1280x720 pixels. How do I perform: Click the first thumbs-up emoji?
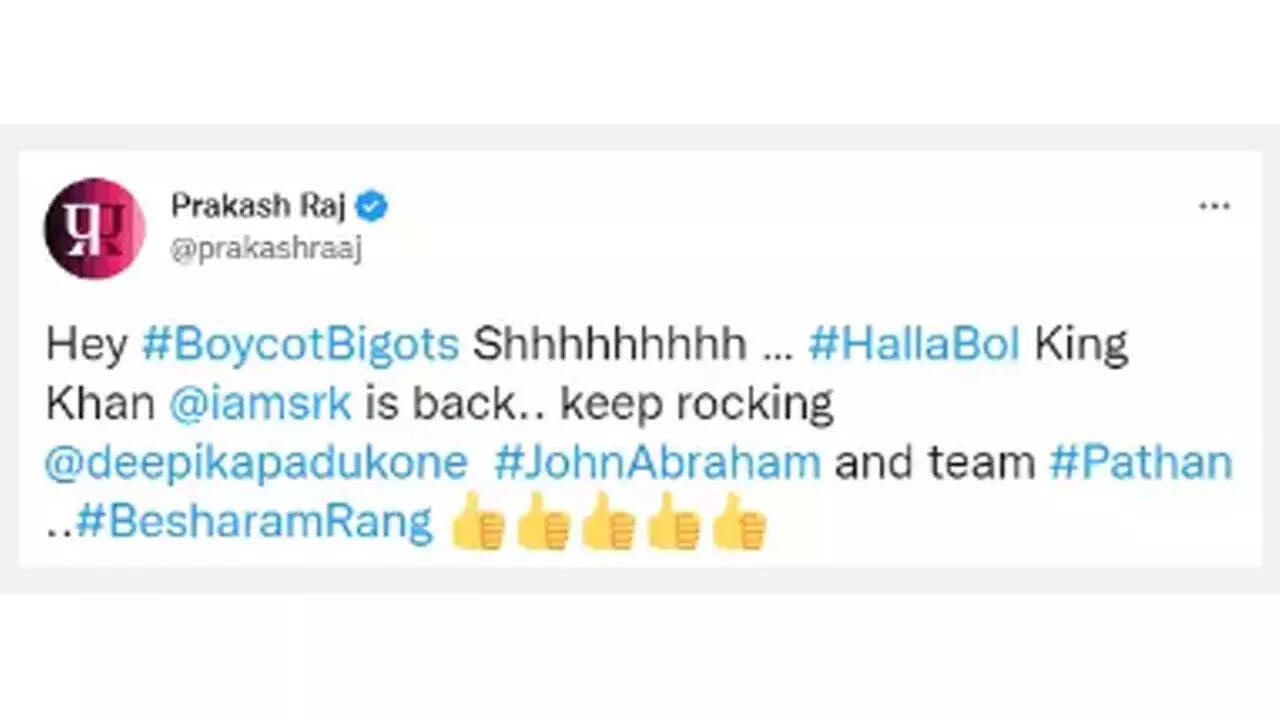point(479,522)
